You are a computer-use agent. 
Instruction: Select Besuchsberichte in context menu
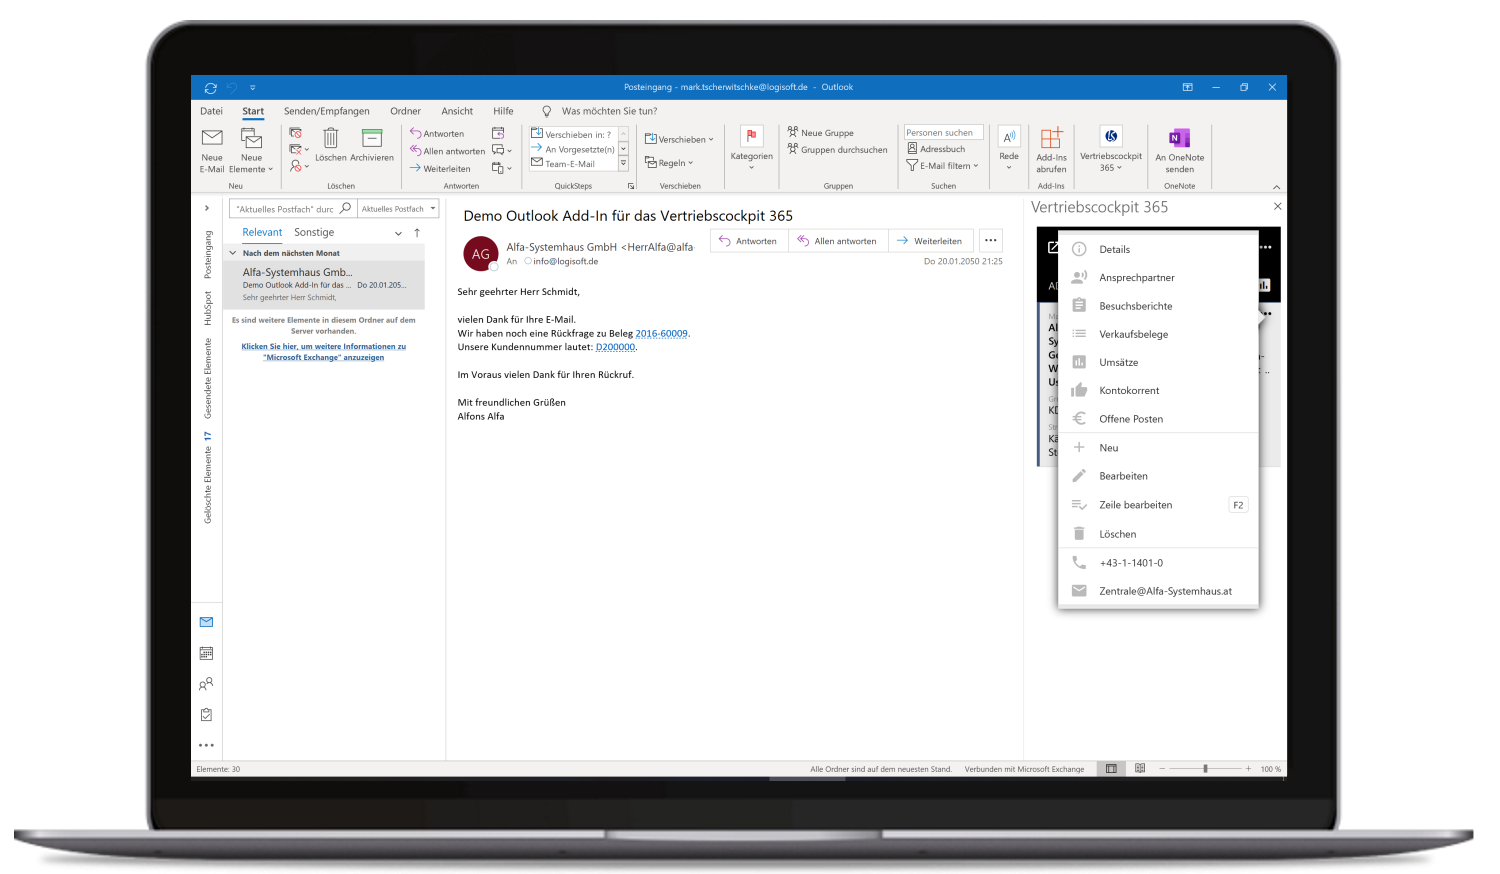[1158, 306]
